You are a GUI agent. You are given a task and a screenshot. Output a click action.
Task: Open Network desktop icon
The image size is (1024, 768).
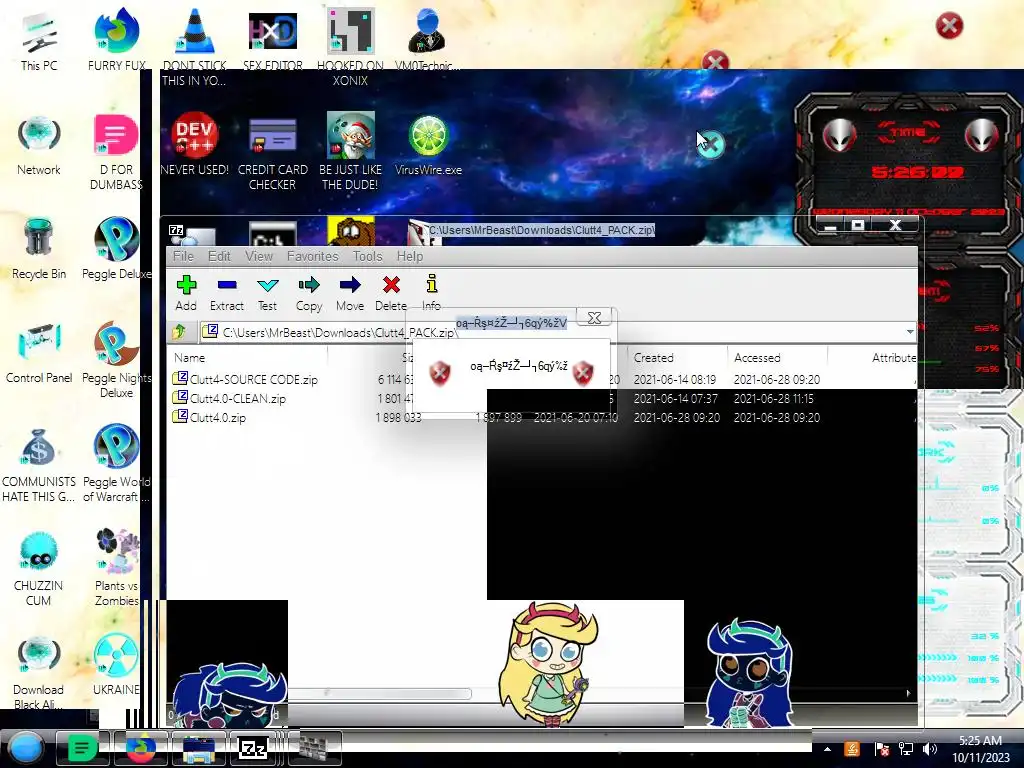[x=39, y=145]
